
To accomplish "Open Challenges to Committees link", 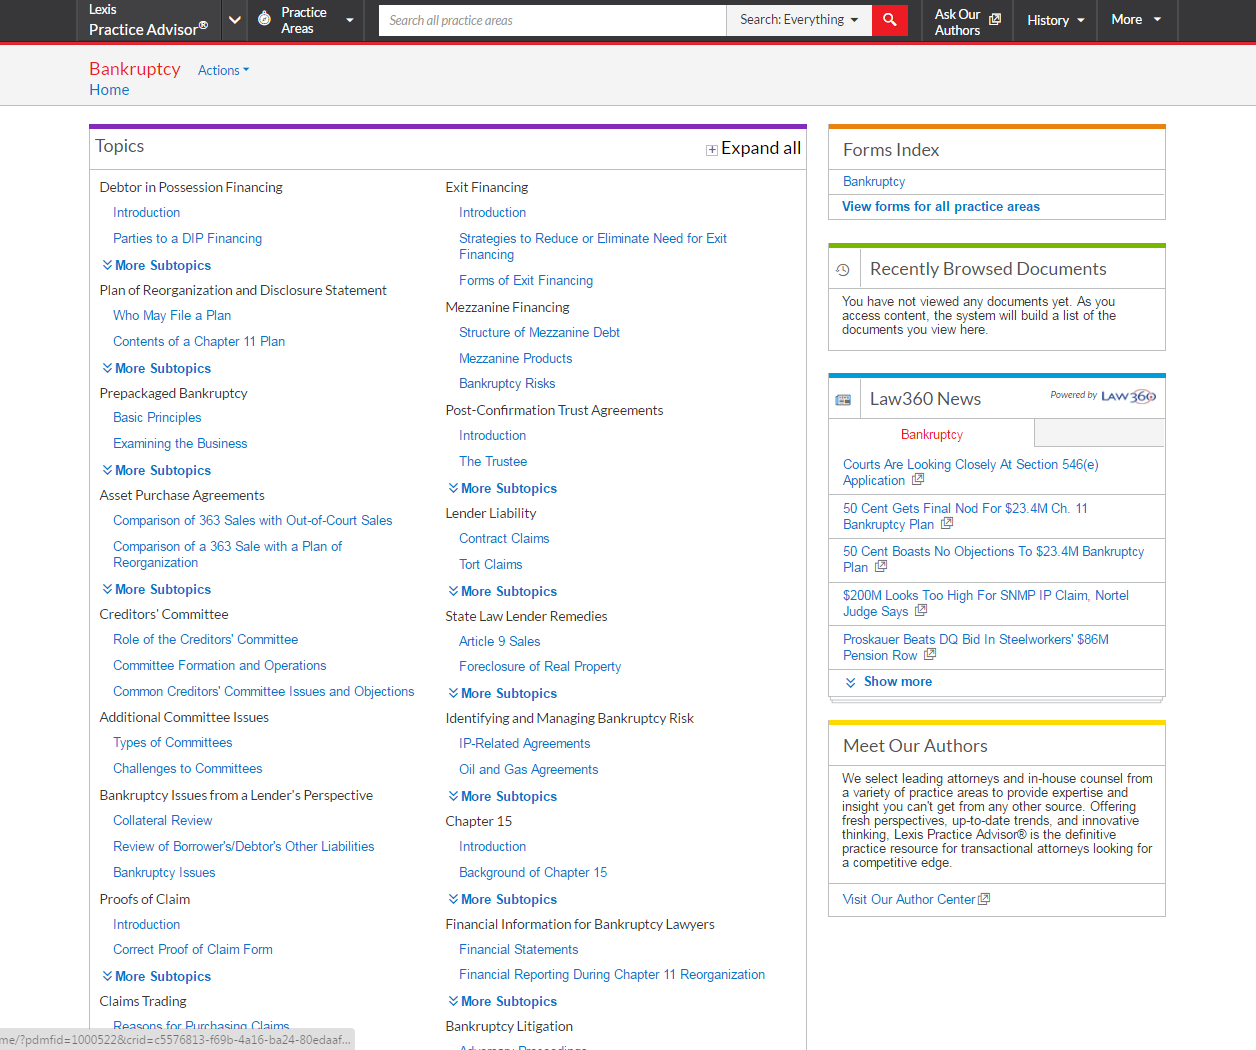I will click(187, 768).
